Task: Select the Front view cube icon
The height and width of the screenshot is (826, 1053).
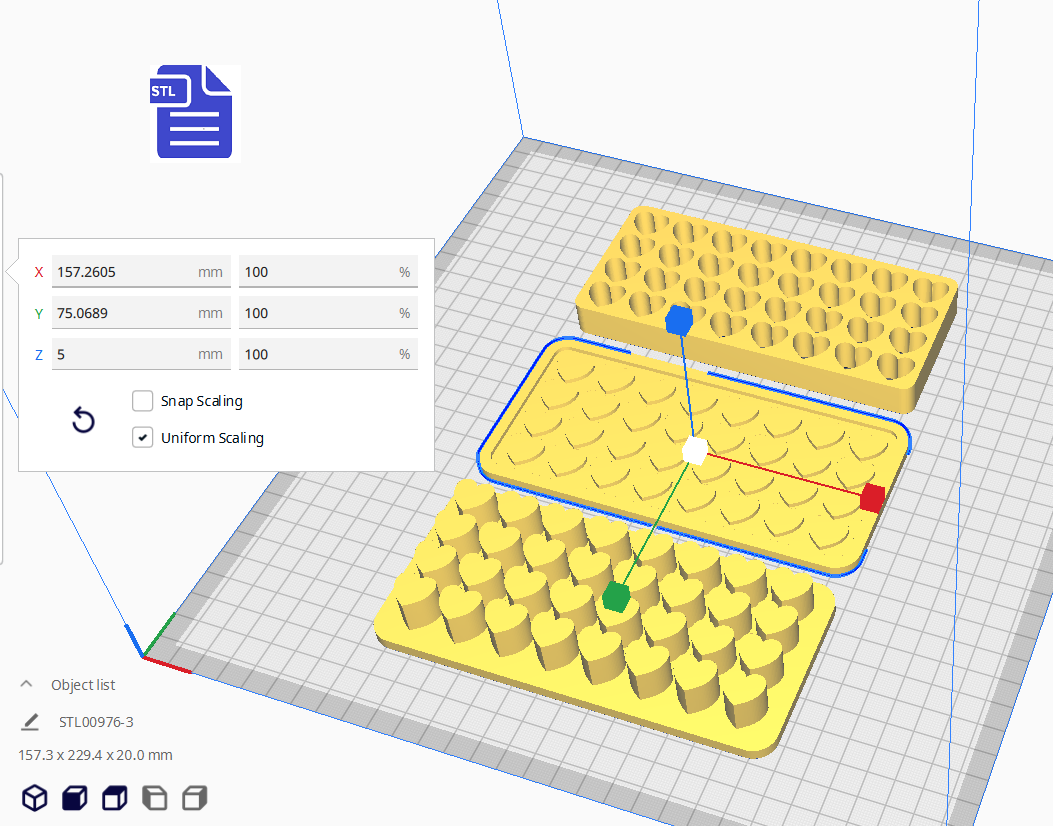Action: pyautogui.click(x=75, y=798)
